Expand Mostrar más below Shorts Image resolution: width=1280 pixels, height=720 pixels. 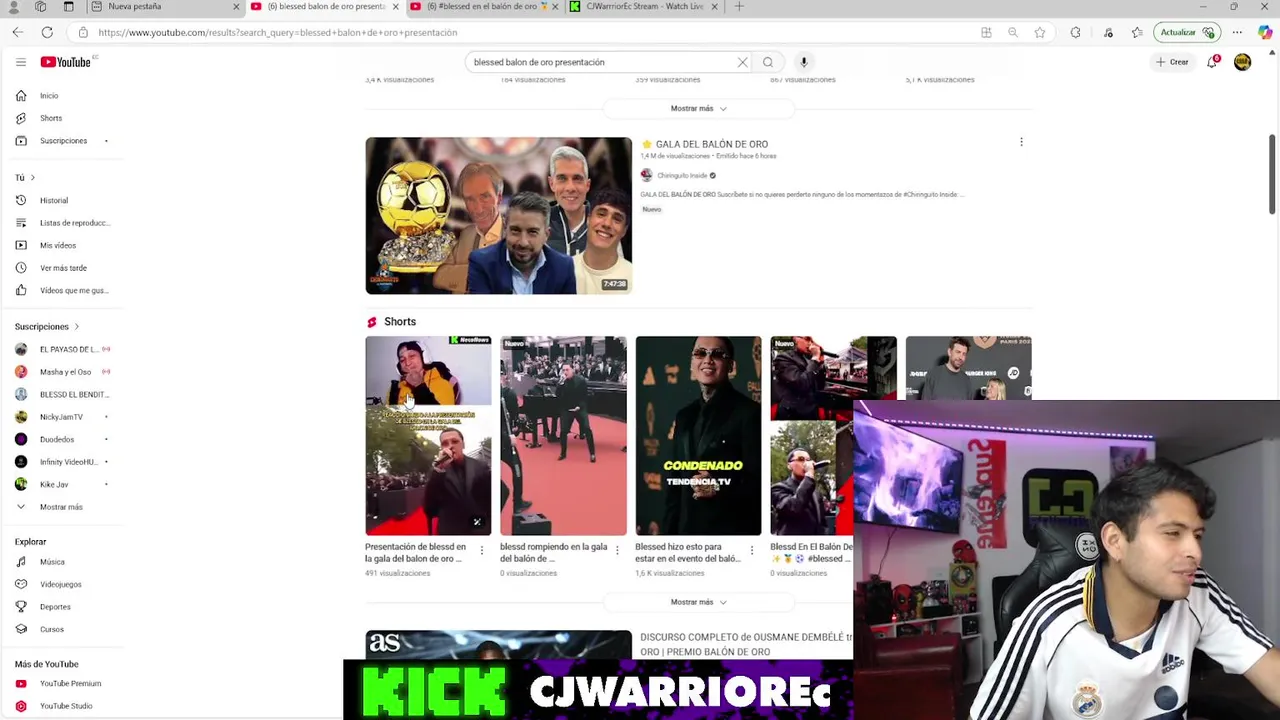(698, 602)
